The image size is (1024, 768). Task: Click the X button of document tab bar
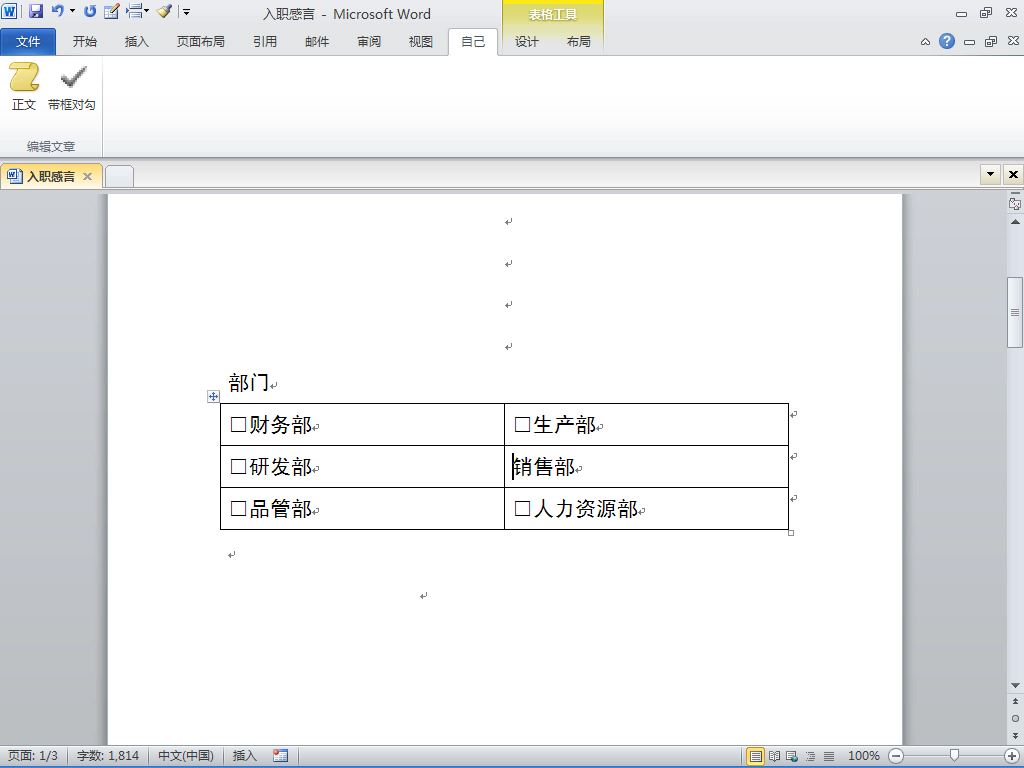coord(1013,174)
